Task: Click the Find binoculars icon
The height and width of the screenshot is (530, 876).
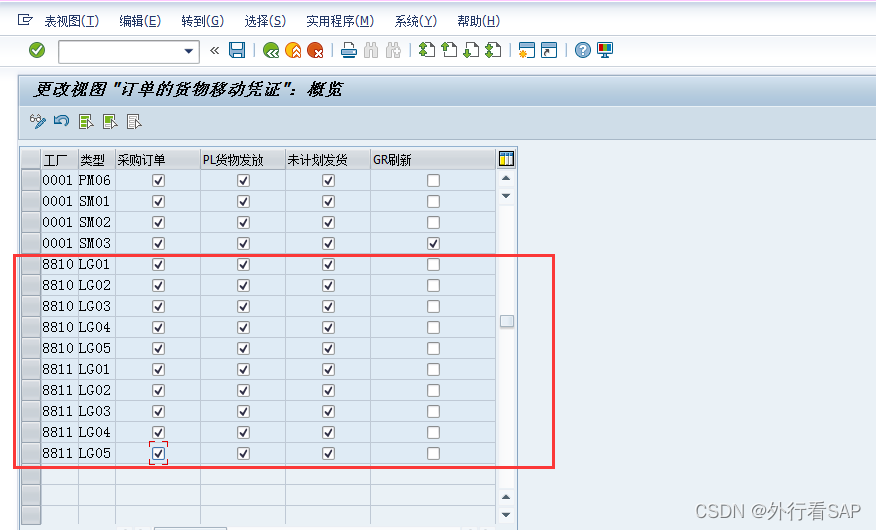Action: [x=371, y=50]
